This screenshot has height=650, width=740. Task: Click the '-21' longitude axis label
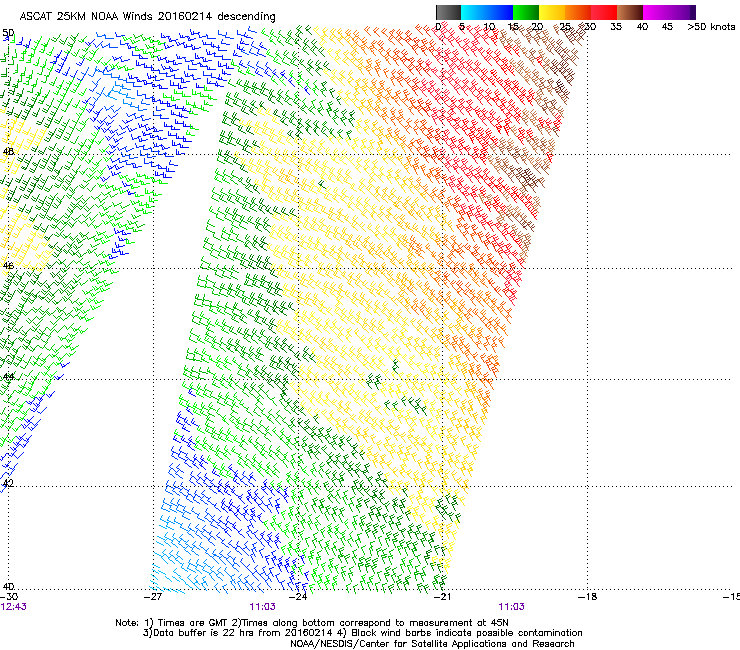442,597
